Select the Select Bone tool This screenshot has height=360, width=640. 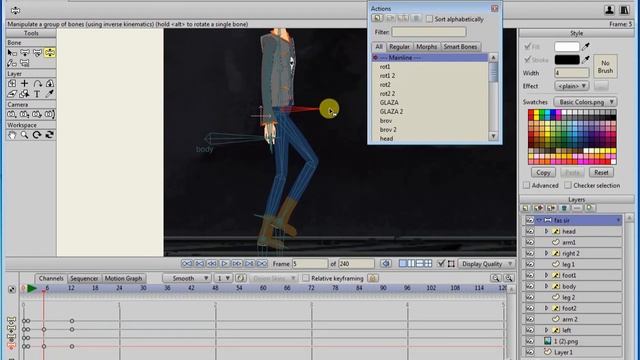pos(12,53)
